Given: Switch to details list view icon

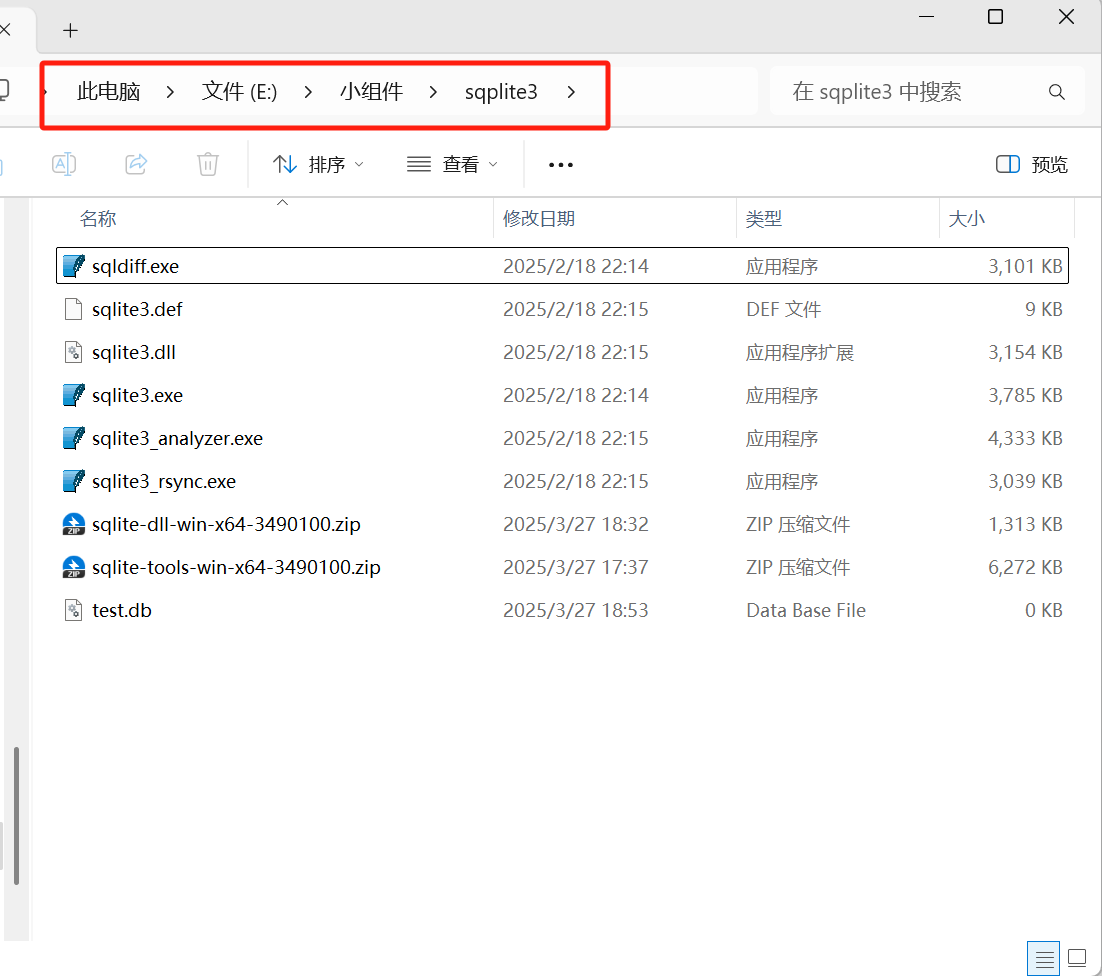Looking at the screenshot, I should coord(1044,958).
